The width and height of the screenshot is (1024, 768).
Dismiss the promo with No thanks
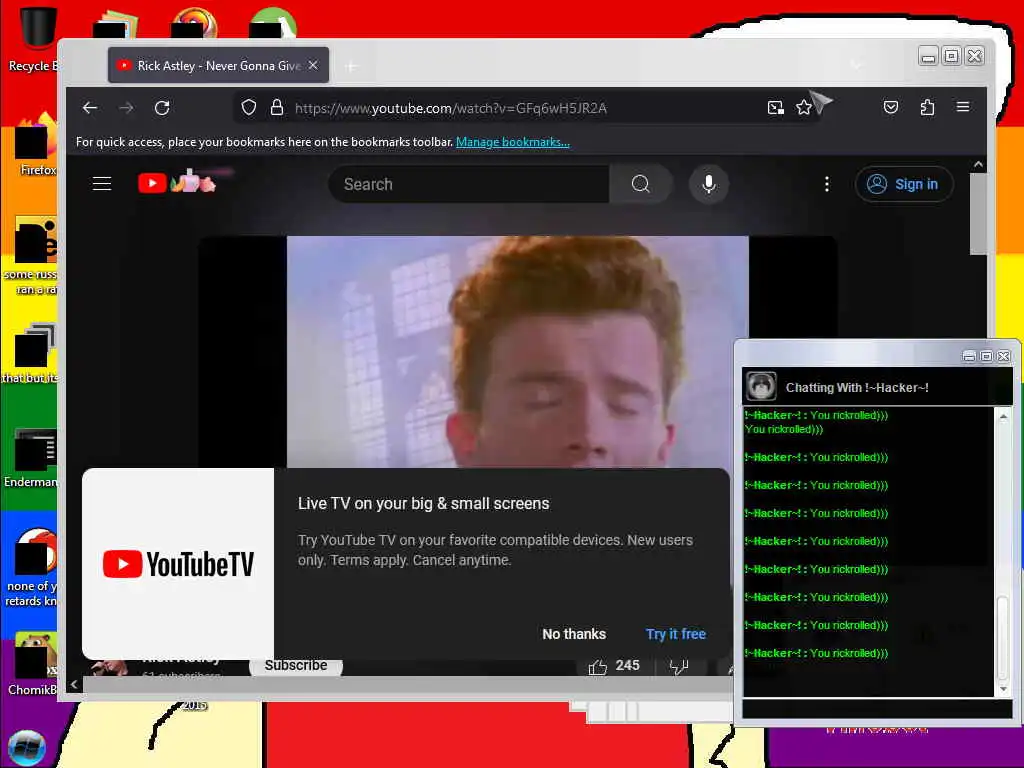[574, 634]
